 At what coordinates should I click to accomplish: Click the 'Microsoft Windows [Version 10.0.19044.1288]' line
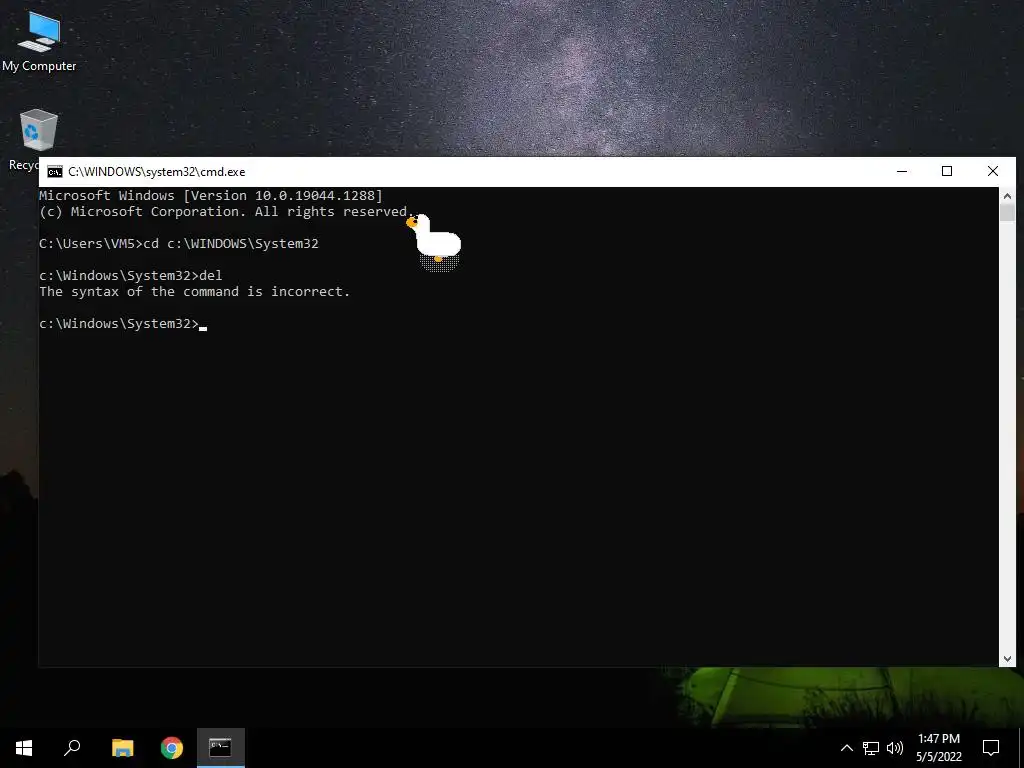(x=211, y=195)
